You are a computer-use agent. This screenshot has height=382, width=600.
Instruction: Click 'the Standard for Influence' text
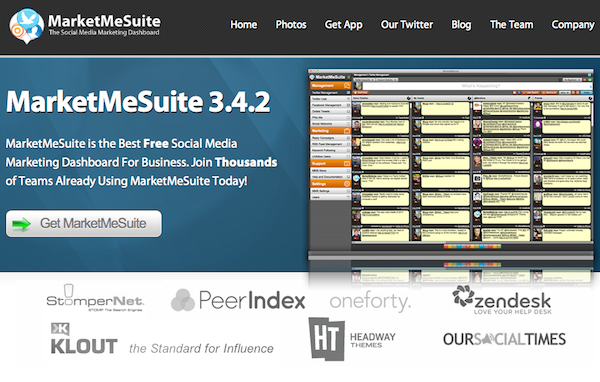(x=201, y=348)
